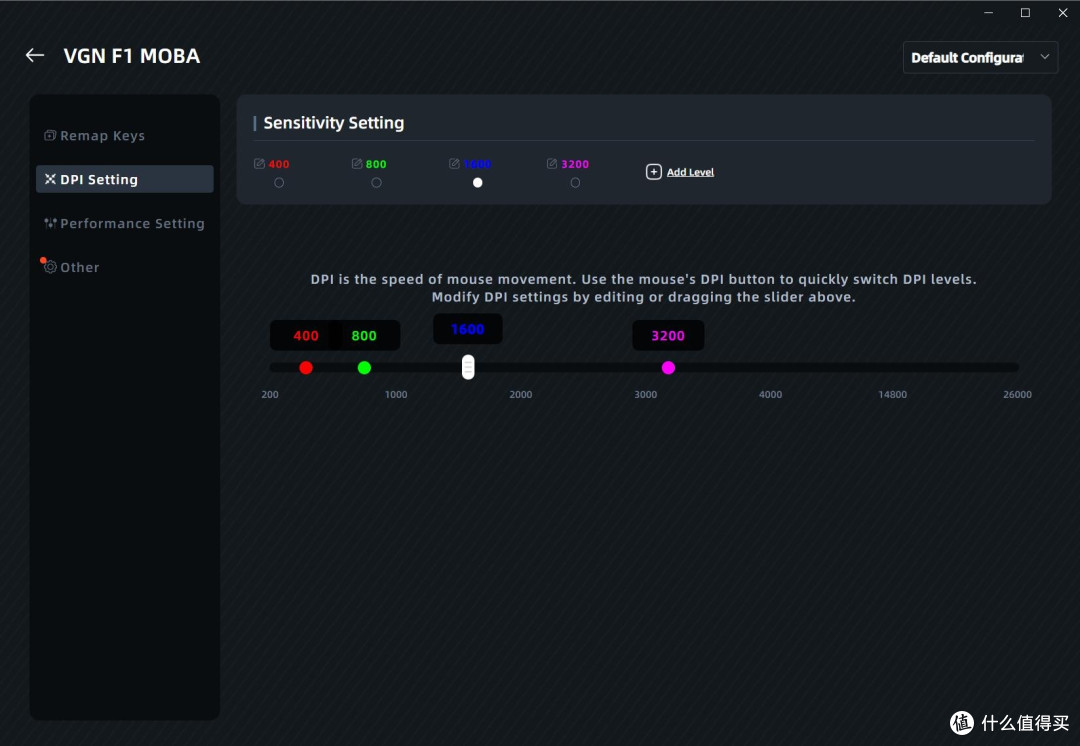Click the VGN F1 MOBA title

(132, 56)
